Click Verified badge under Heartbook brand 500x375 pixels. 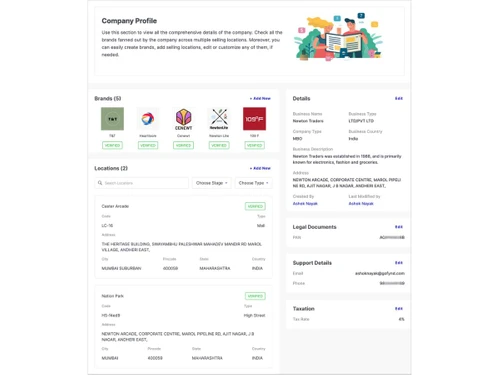148,145
